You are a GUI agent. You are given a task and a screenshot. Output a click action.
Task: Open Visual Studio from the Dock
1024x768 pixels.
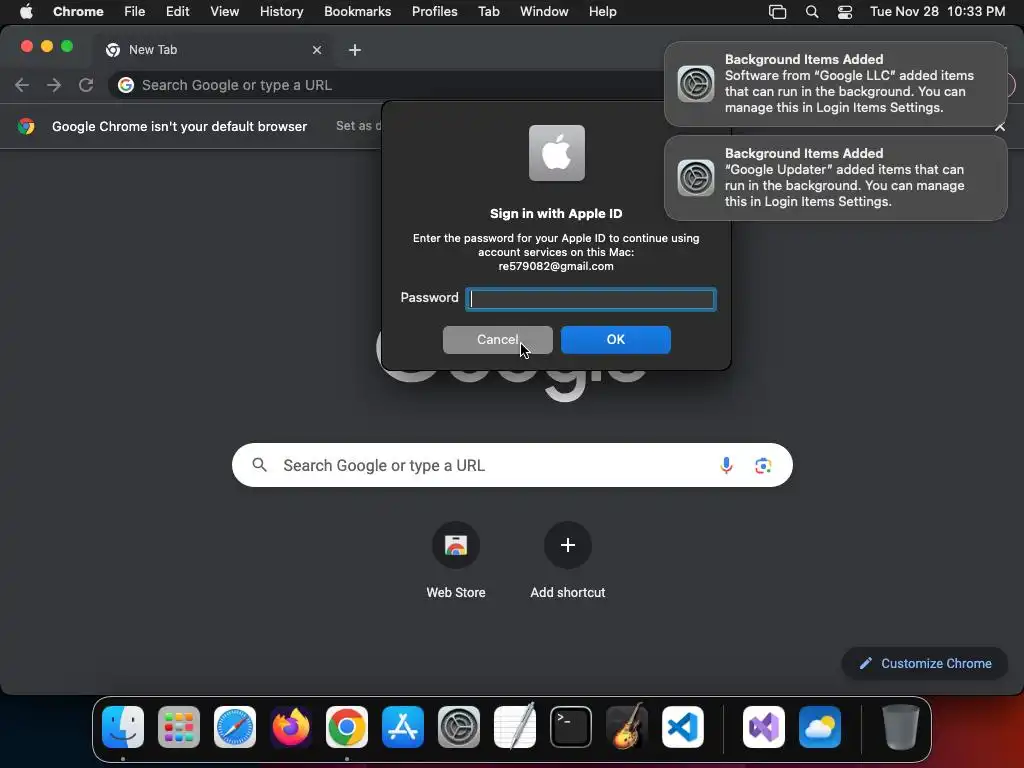click(764, 727)
